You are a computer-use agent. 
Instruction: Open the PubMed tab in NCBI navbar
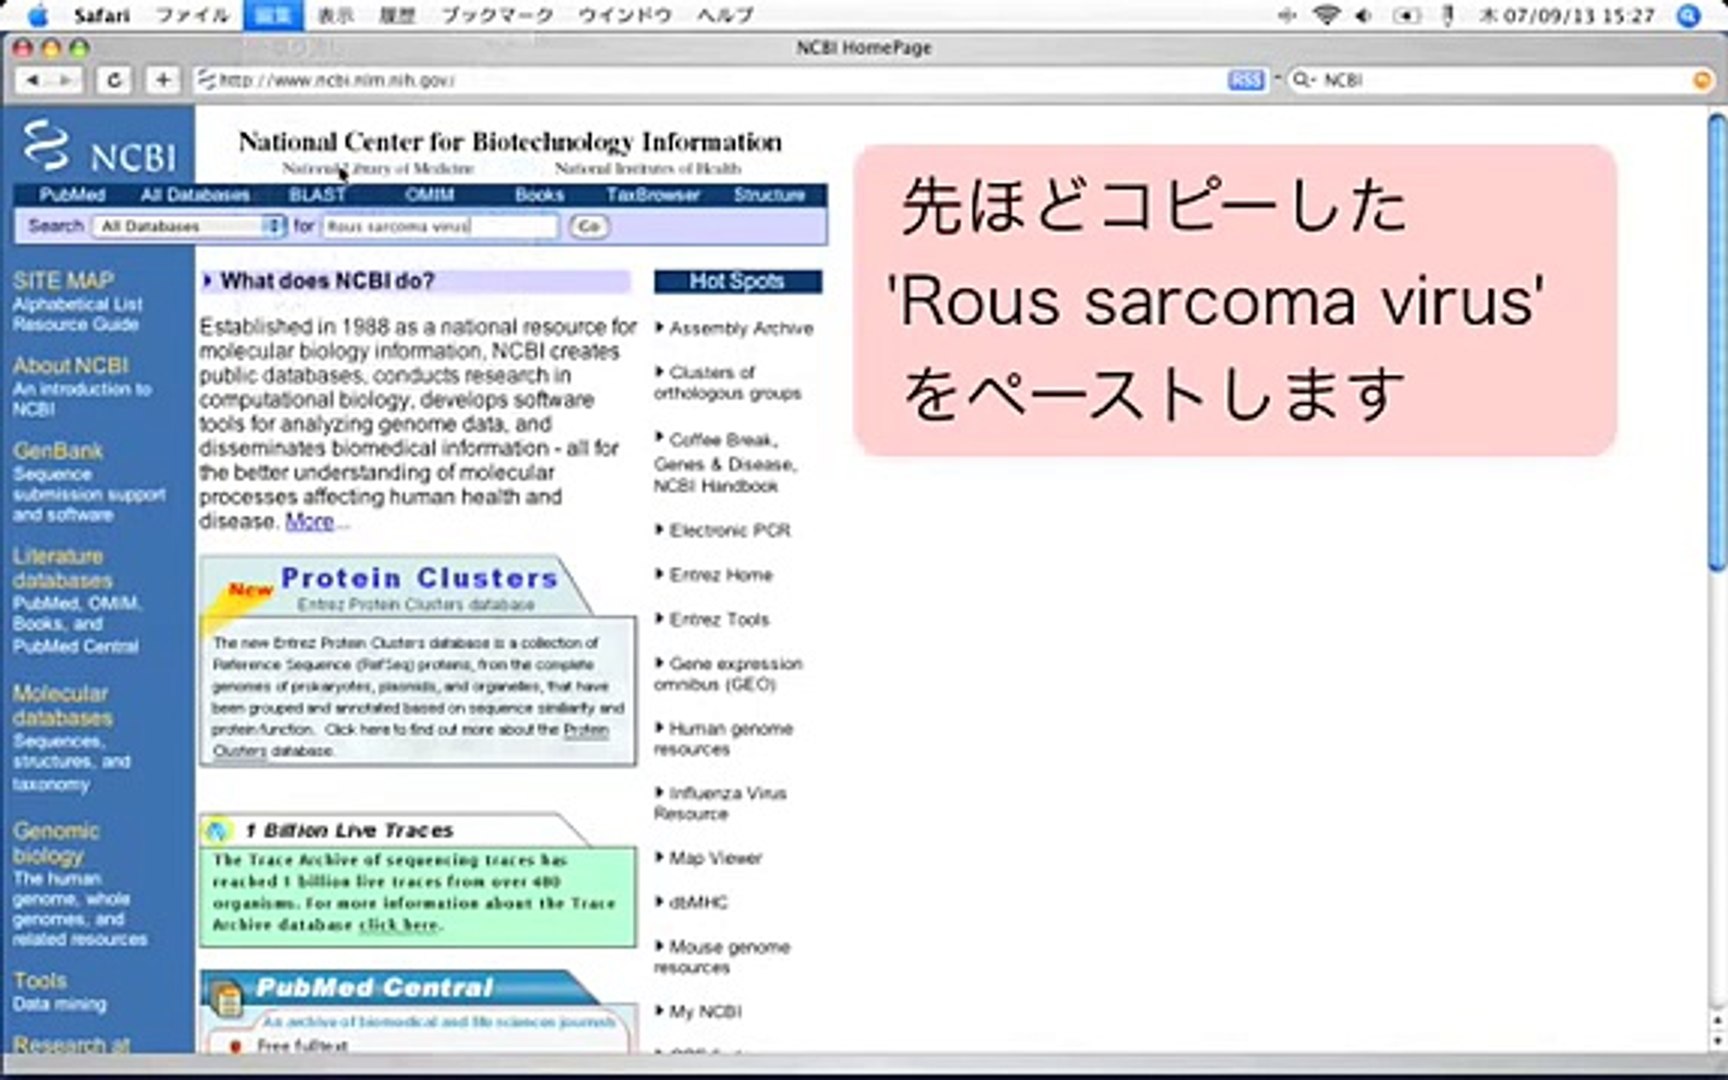pos(72,195)
